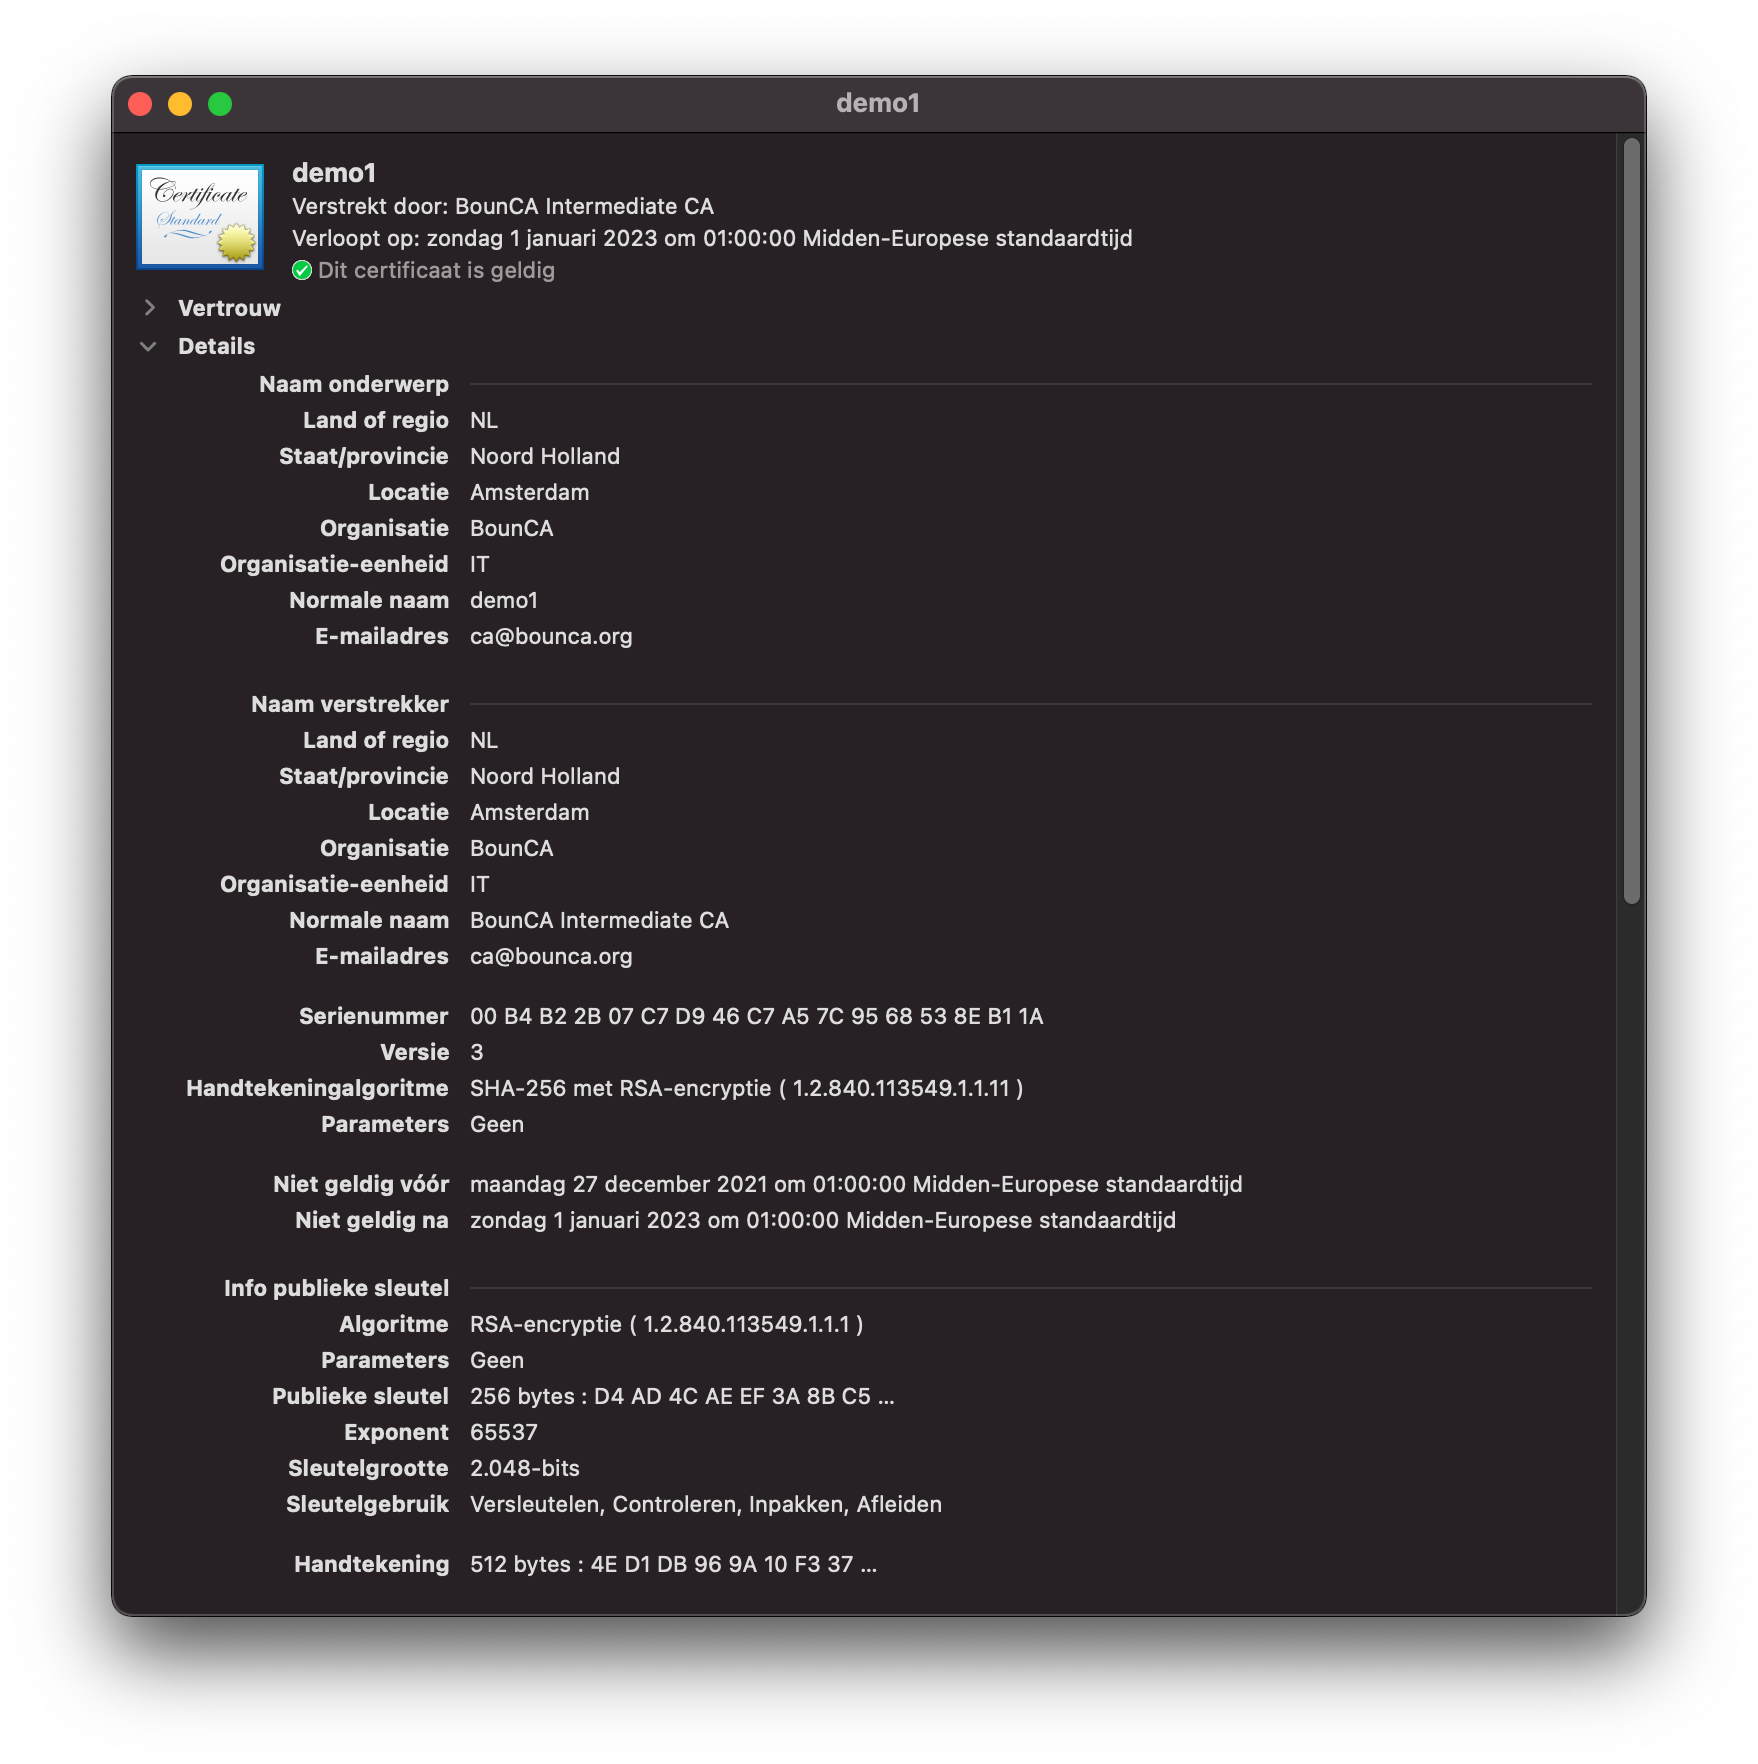
Task: Select the issuer Organisatie-eenheid value IT
Action: click(480, 885)
